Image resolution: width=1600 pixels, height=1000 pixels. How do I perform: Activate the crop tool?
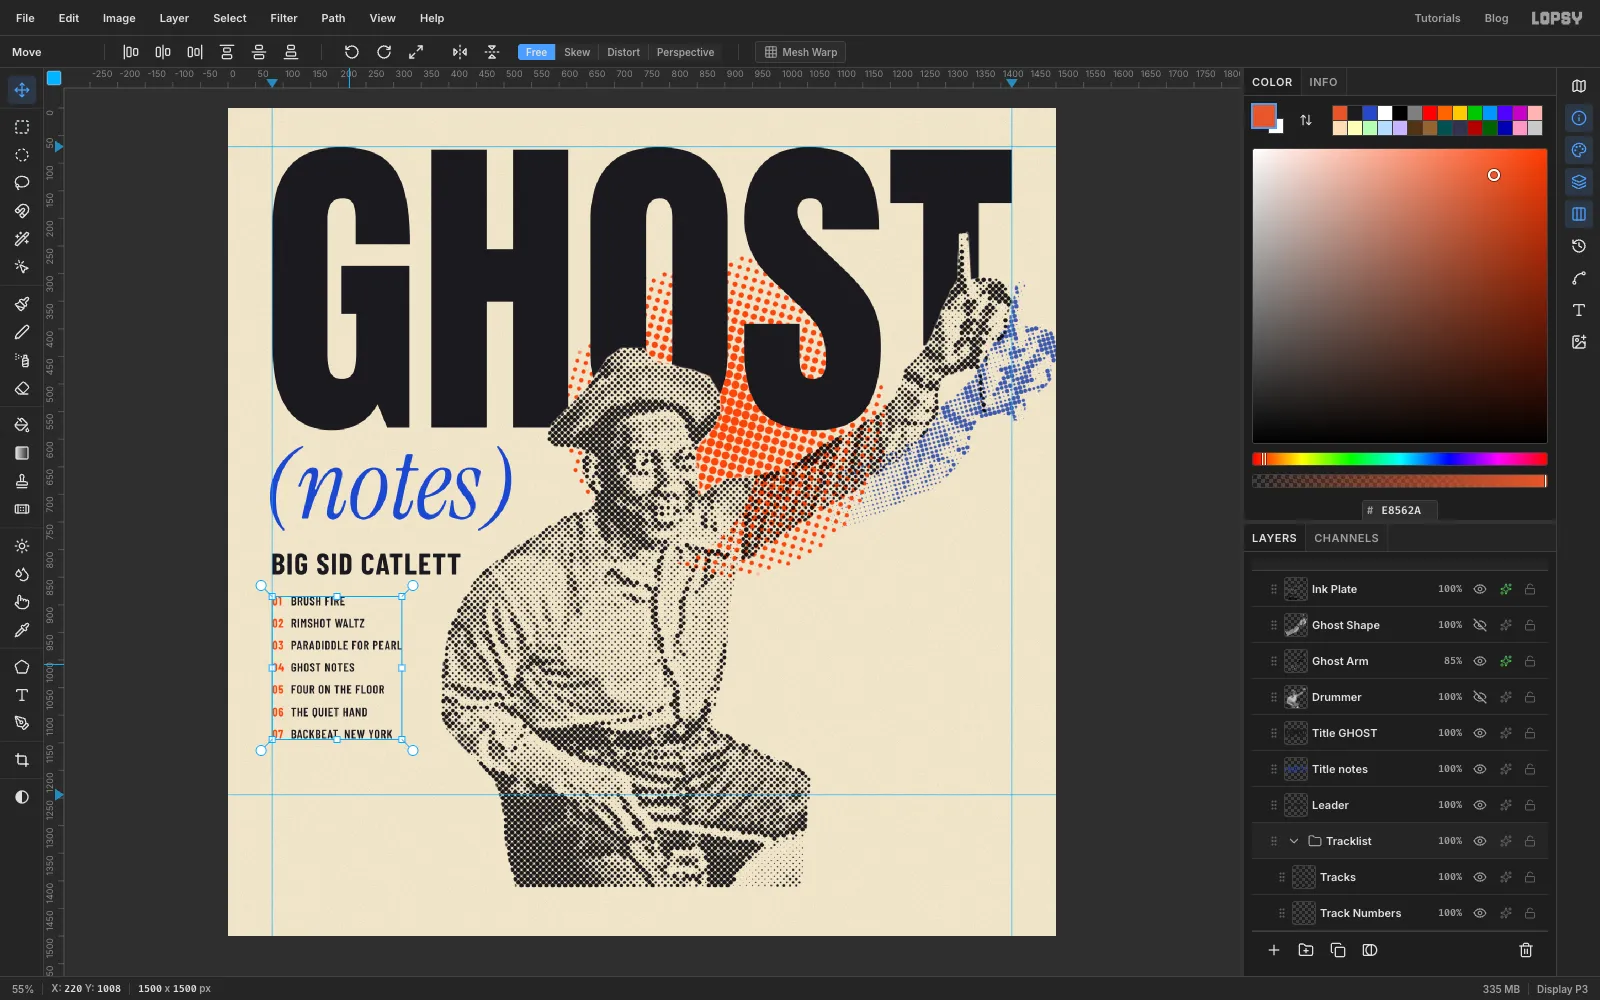pyautogui.click(x=22, y=761)
